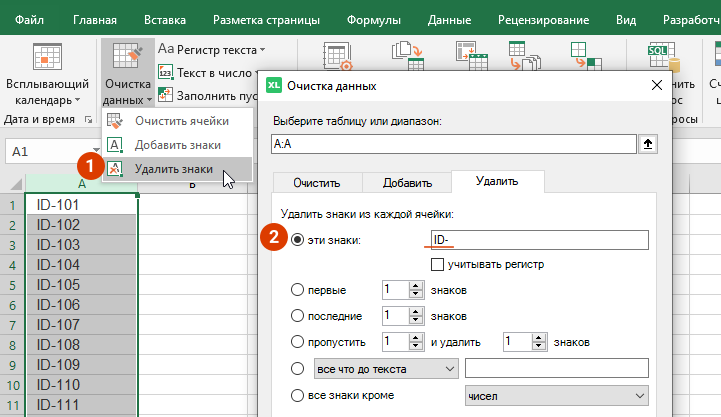The image size is (721, 417).
Task: Open the Формулы ribbon tab
Action: [374, 19]
